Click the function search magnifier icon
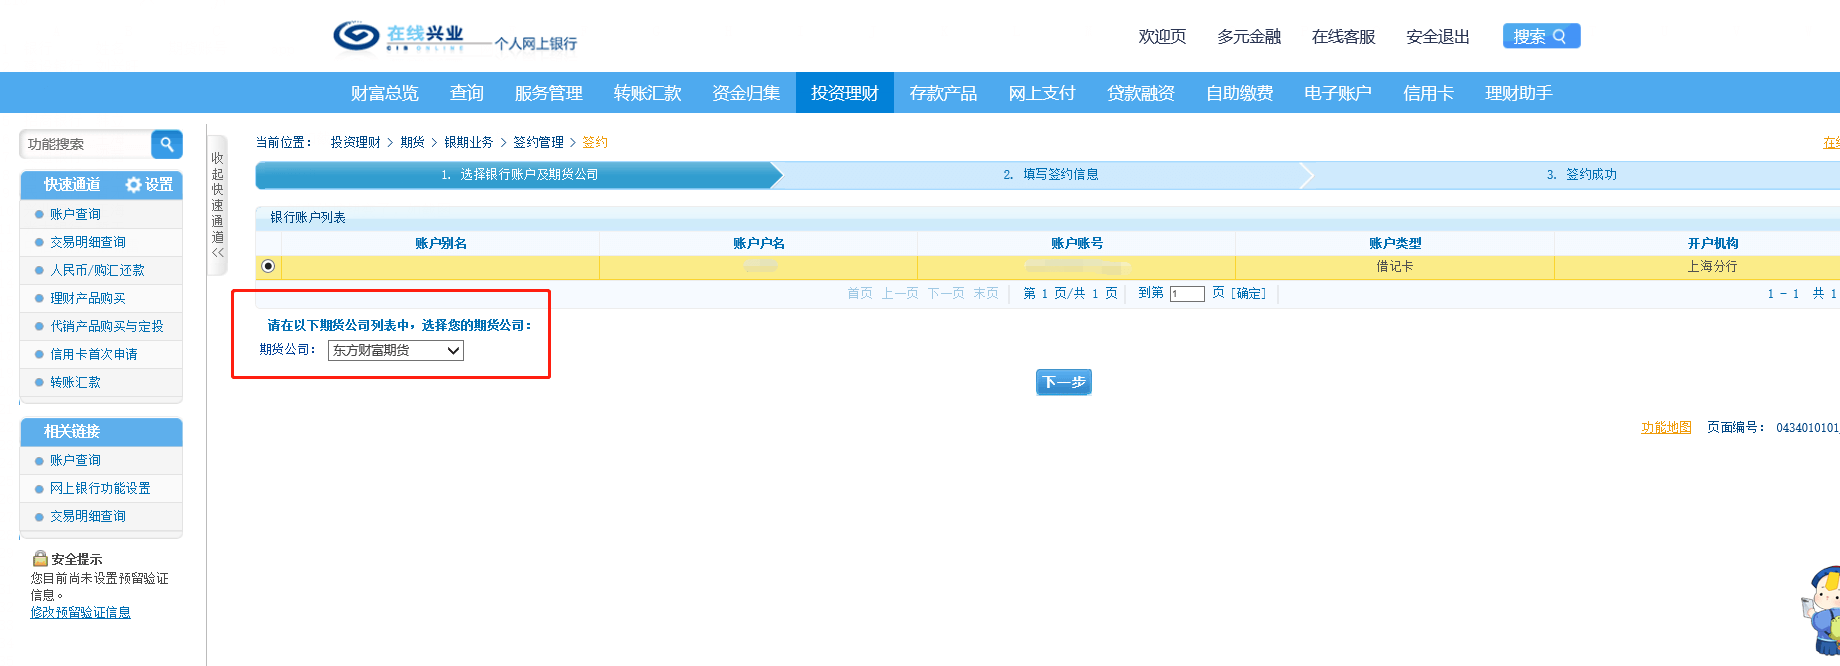1840x666 pixels. coord(167,144)
